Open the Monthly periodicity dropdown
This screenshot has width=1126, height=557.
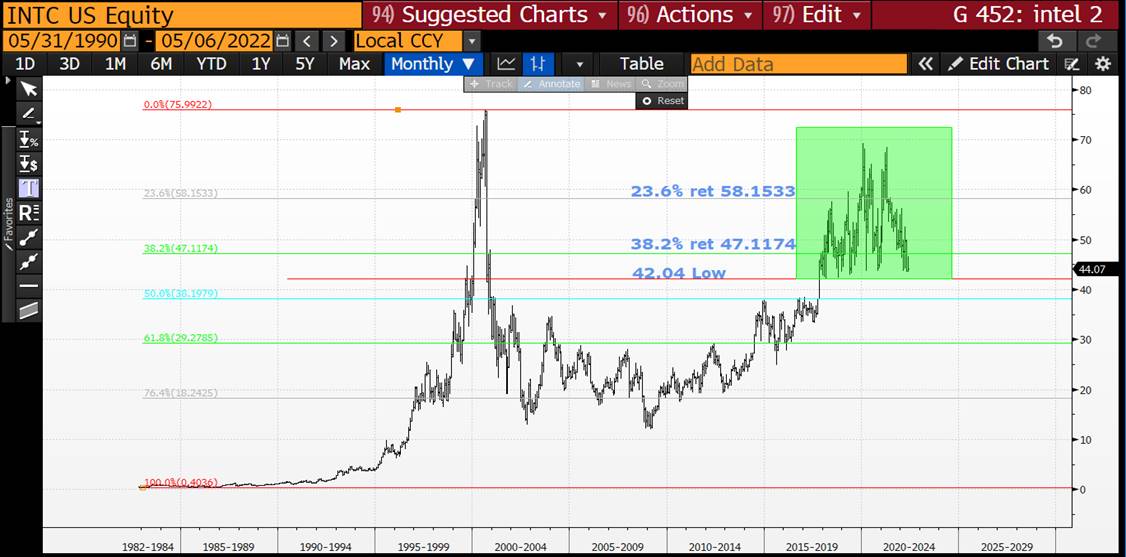[x=433, y=64]
